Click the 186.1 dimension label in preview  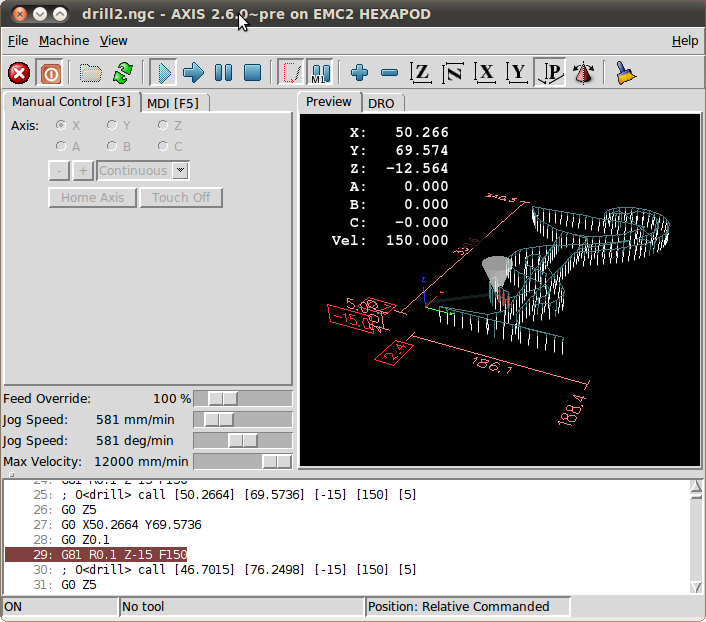[x=492, y=365]
